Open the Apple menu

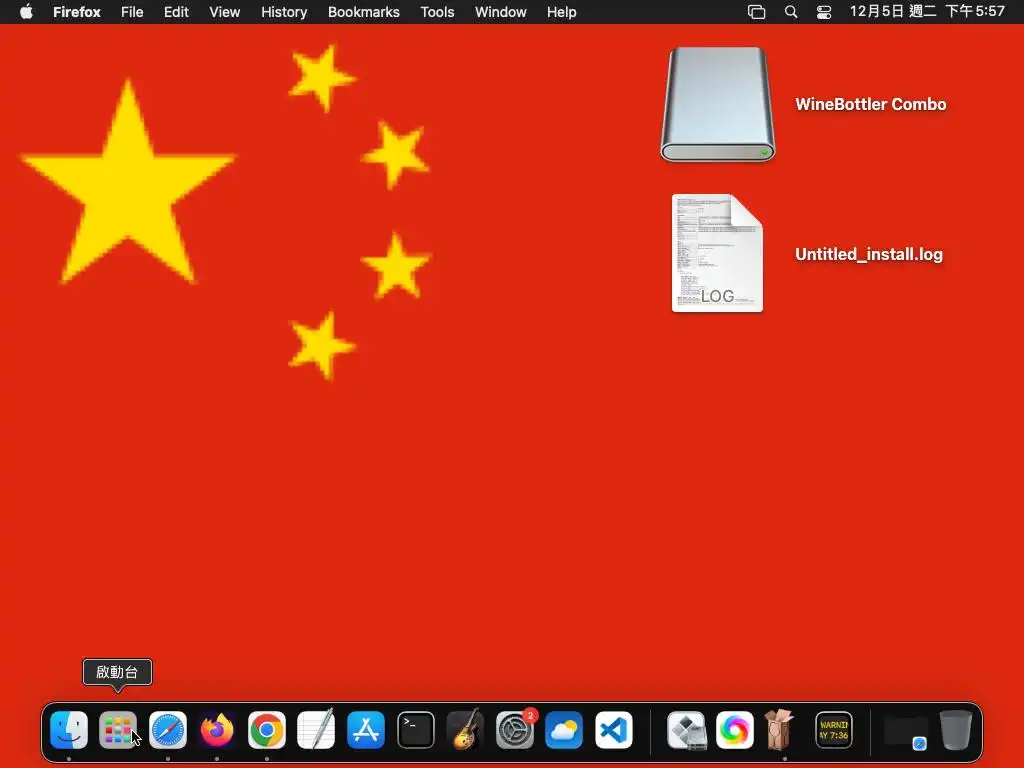[x=26, y=12]
